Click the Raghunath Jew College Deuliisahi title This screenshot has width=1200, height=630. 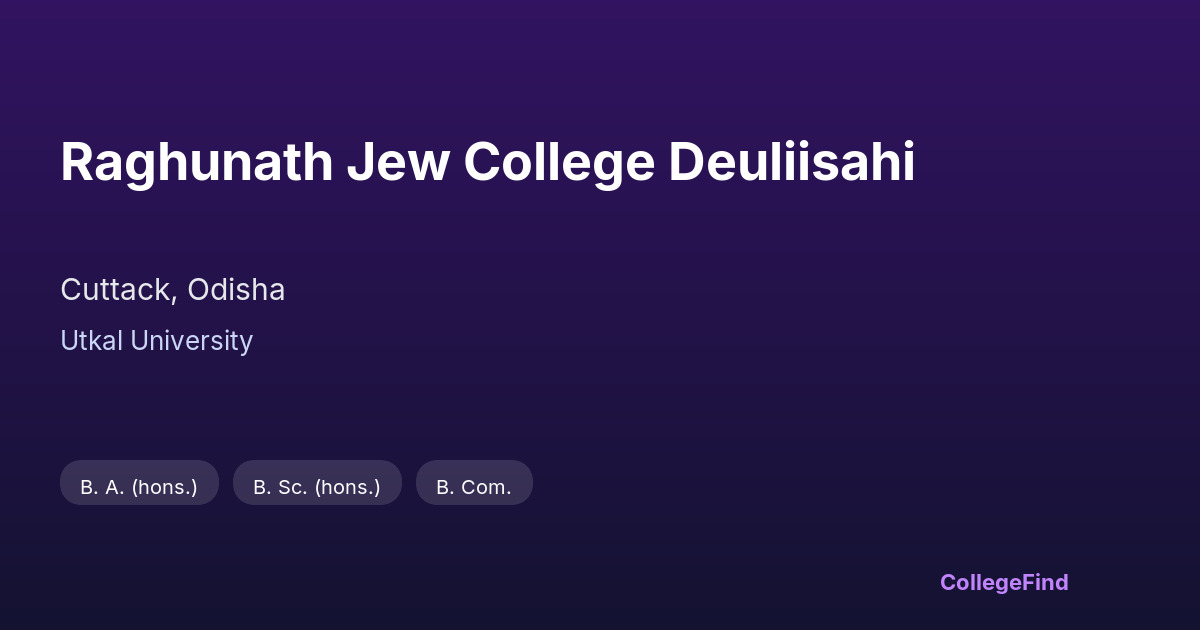(x=487, y=163)
